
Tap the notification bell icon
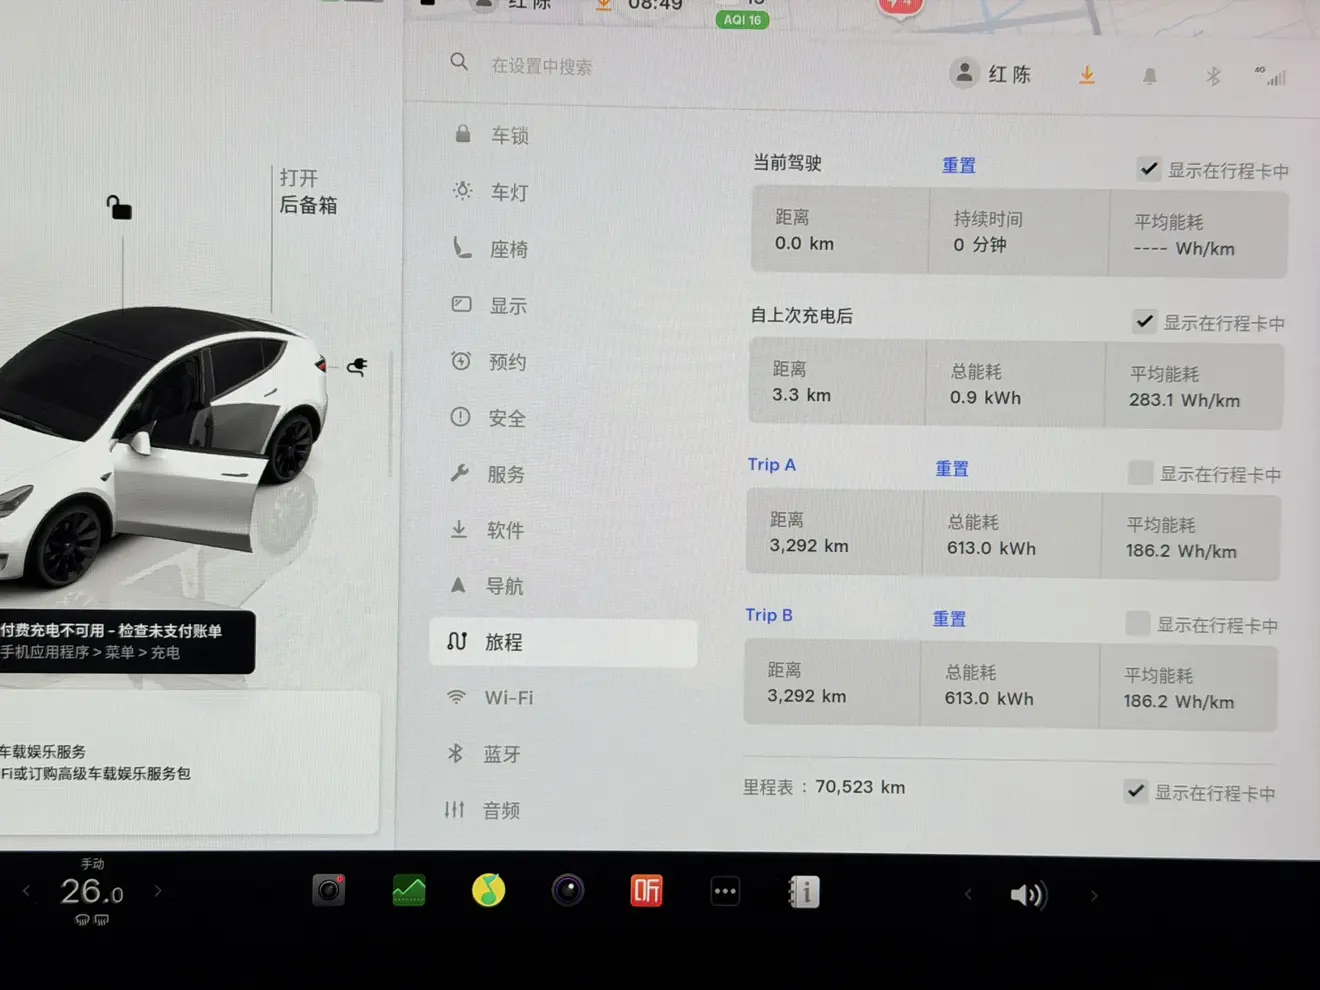[x=1150, y=76]
